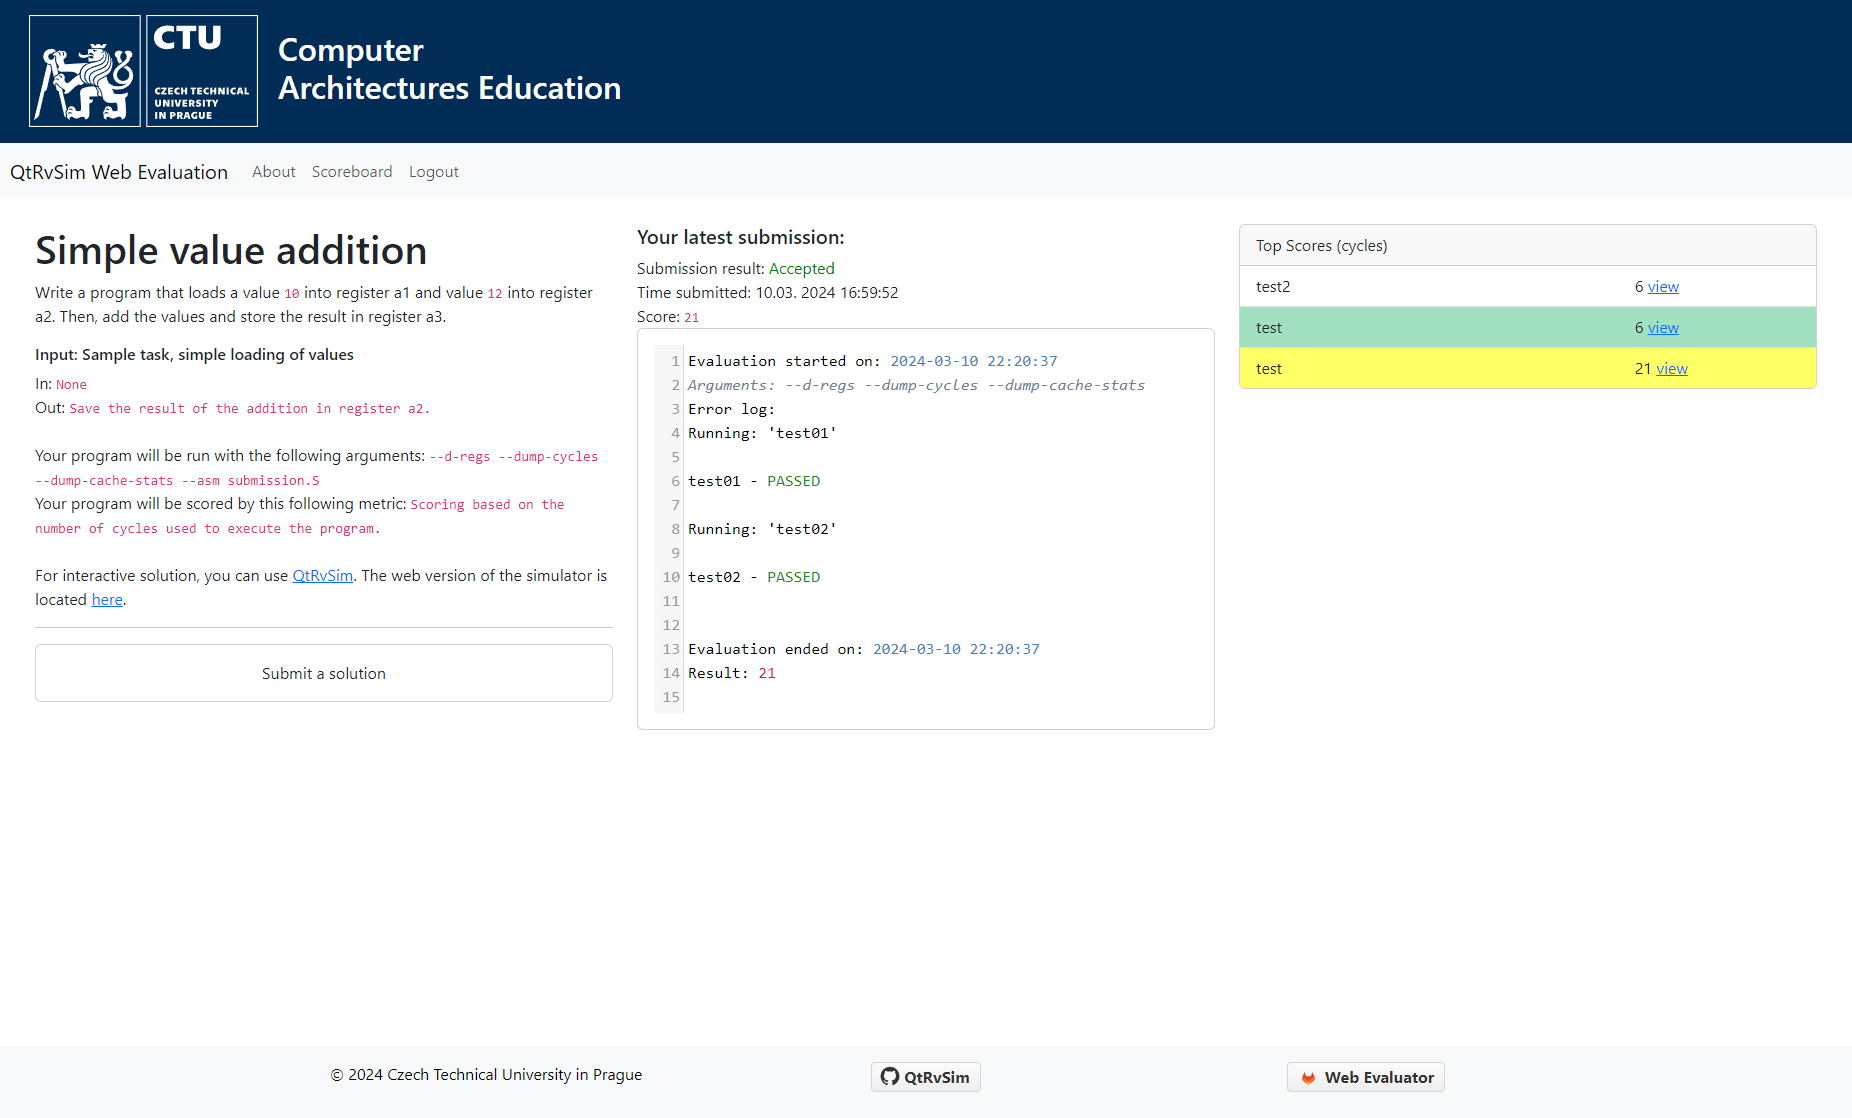This screenshot has height=1118, width=1852.
Task: Click the 'test02 - PASSED' log line
Action: point(754,577)
